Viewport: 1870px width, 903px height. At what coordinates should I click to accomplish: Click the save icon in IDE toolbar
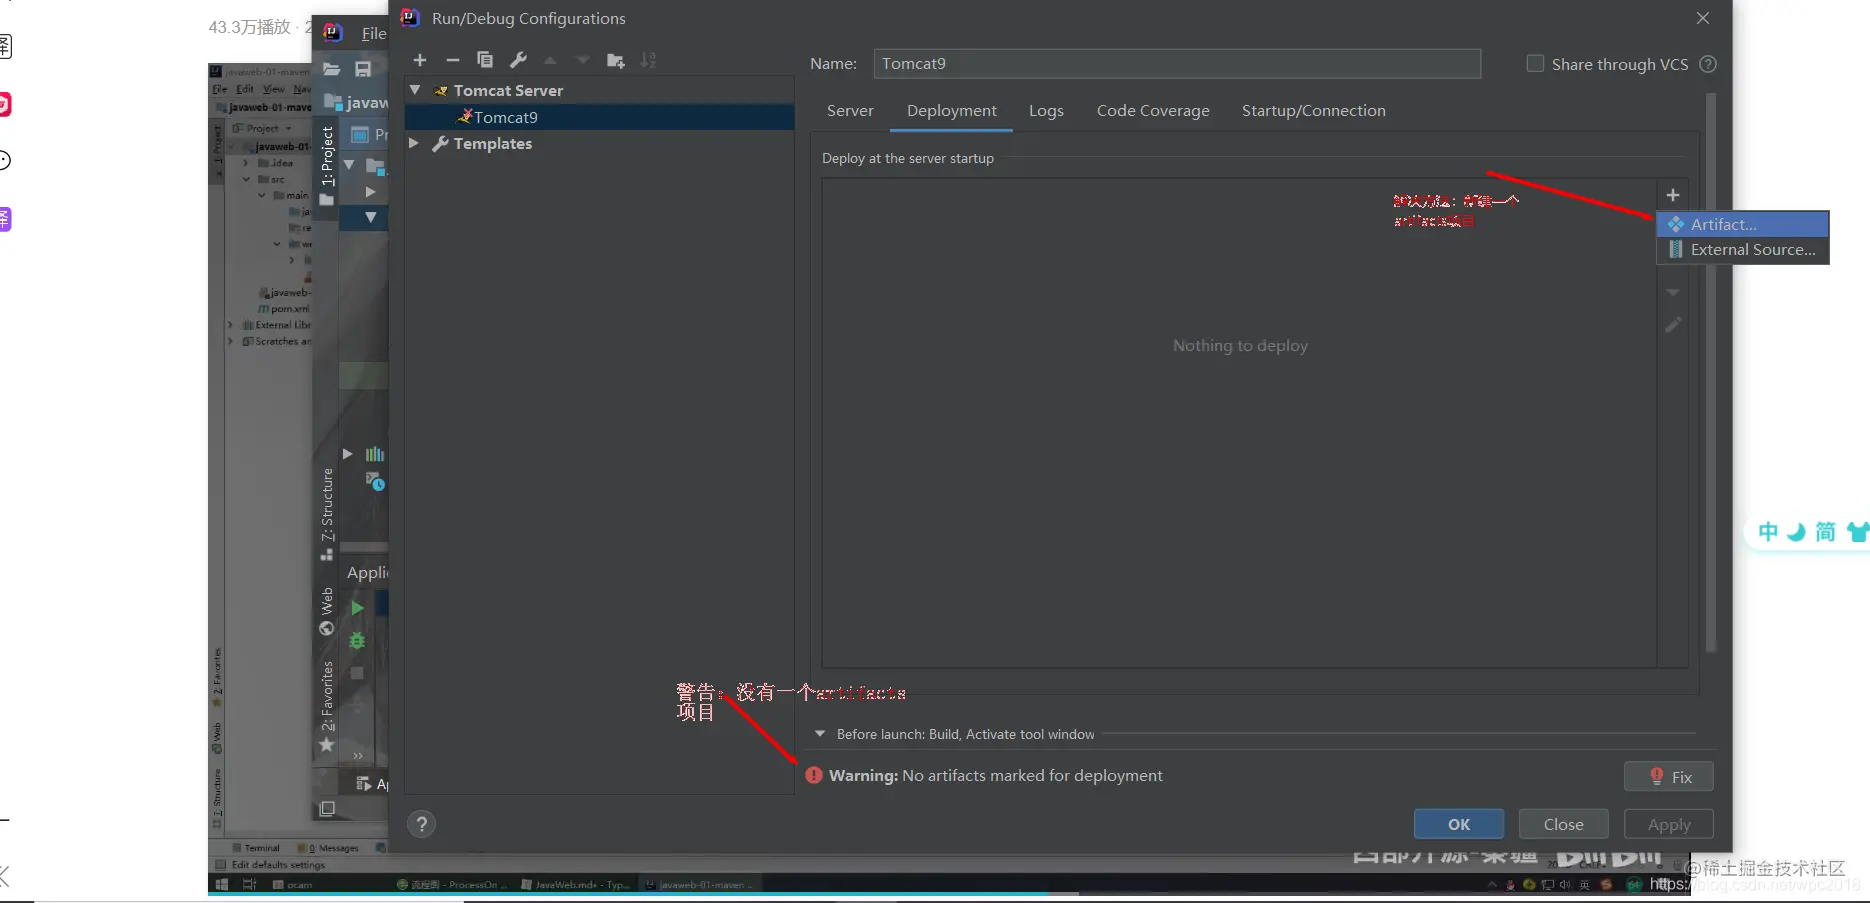click(x=363, y=69)
